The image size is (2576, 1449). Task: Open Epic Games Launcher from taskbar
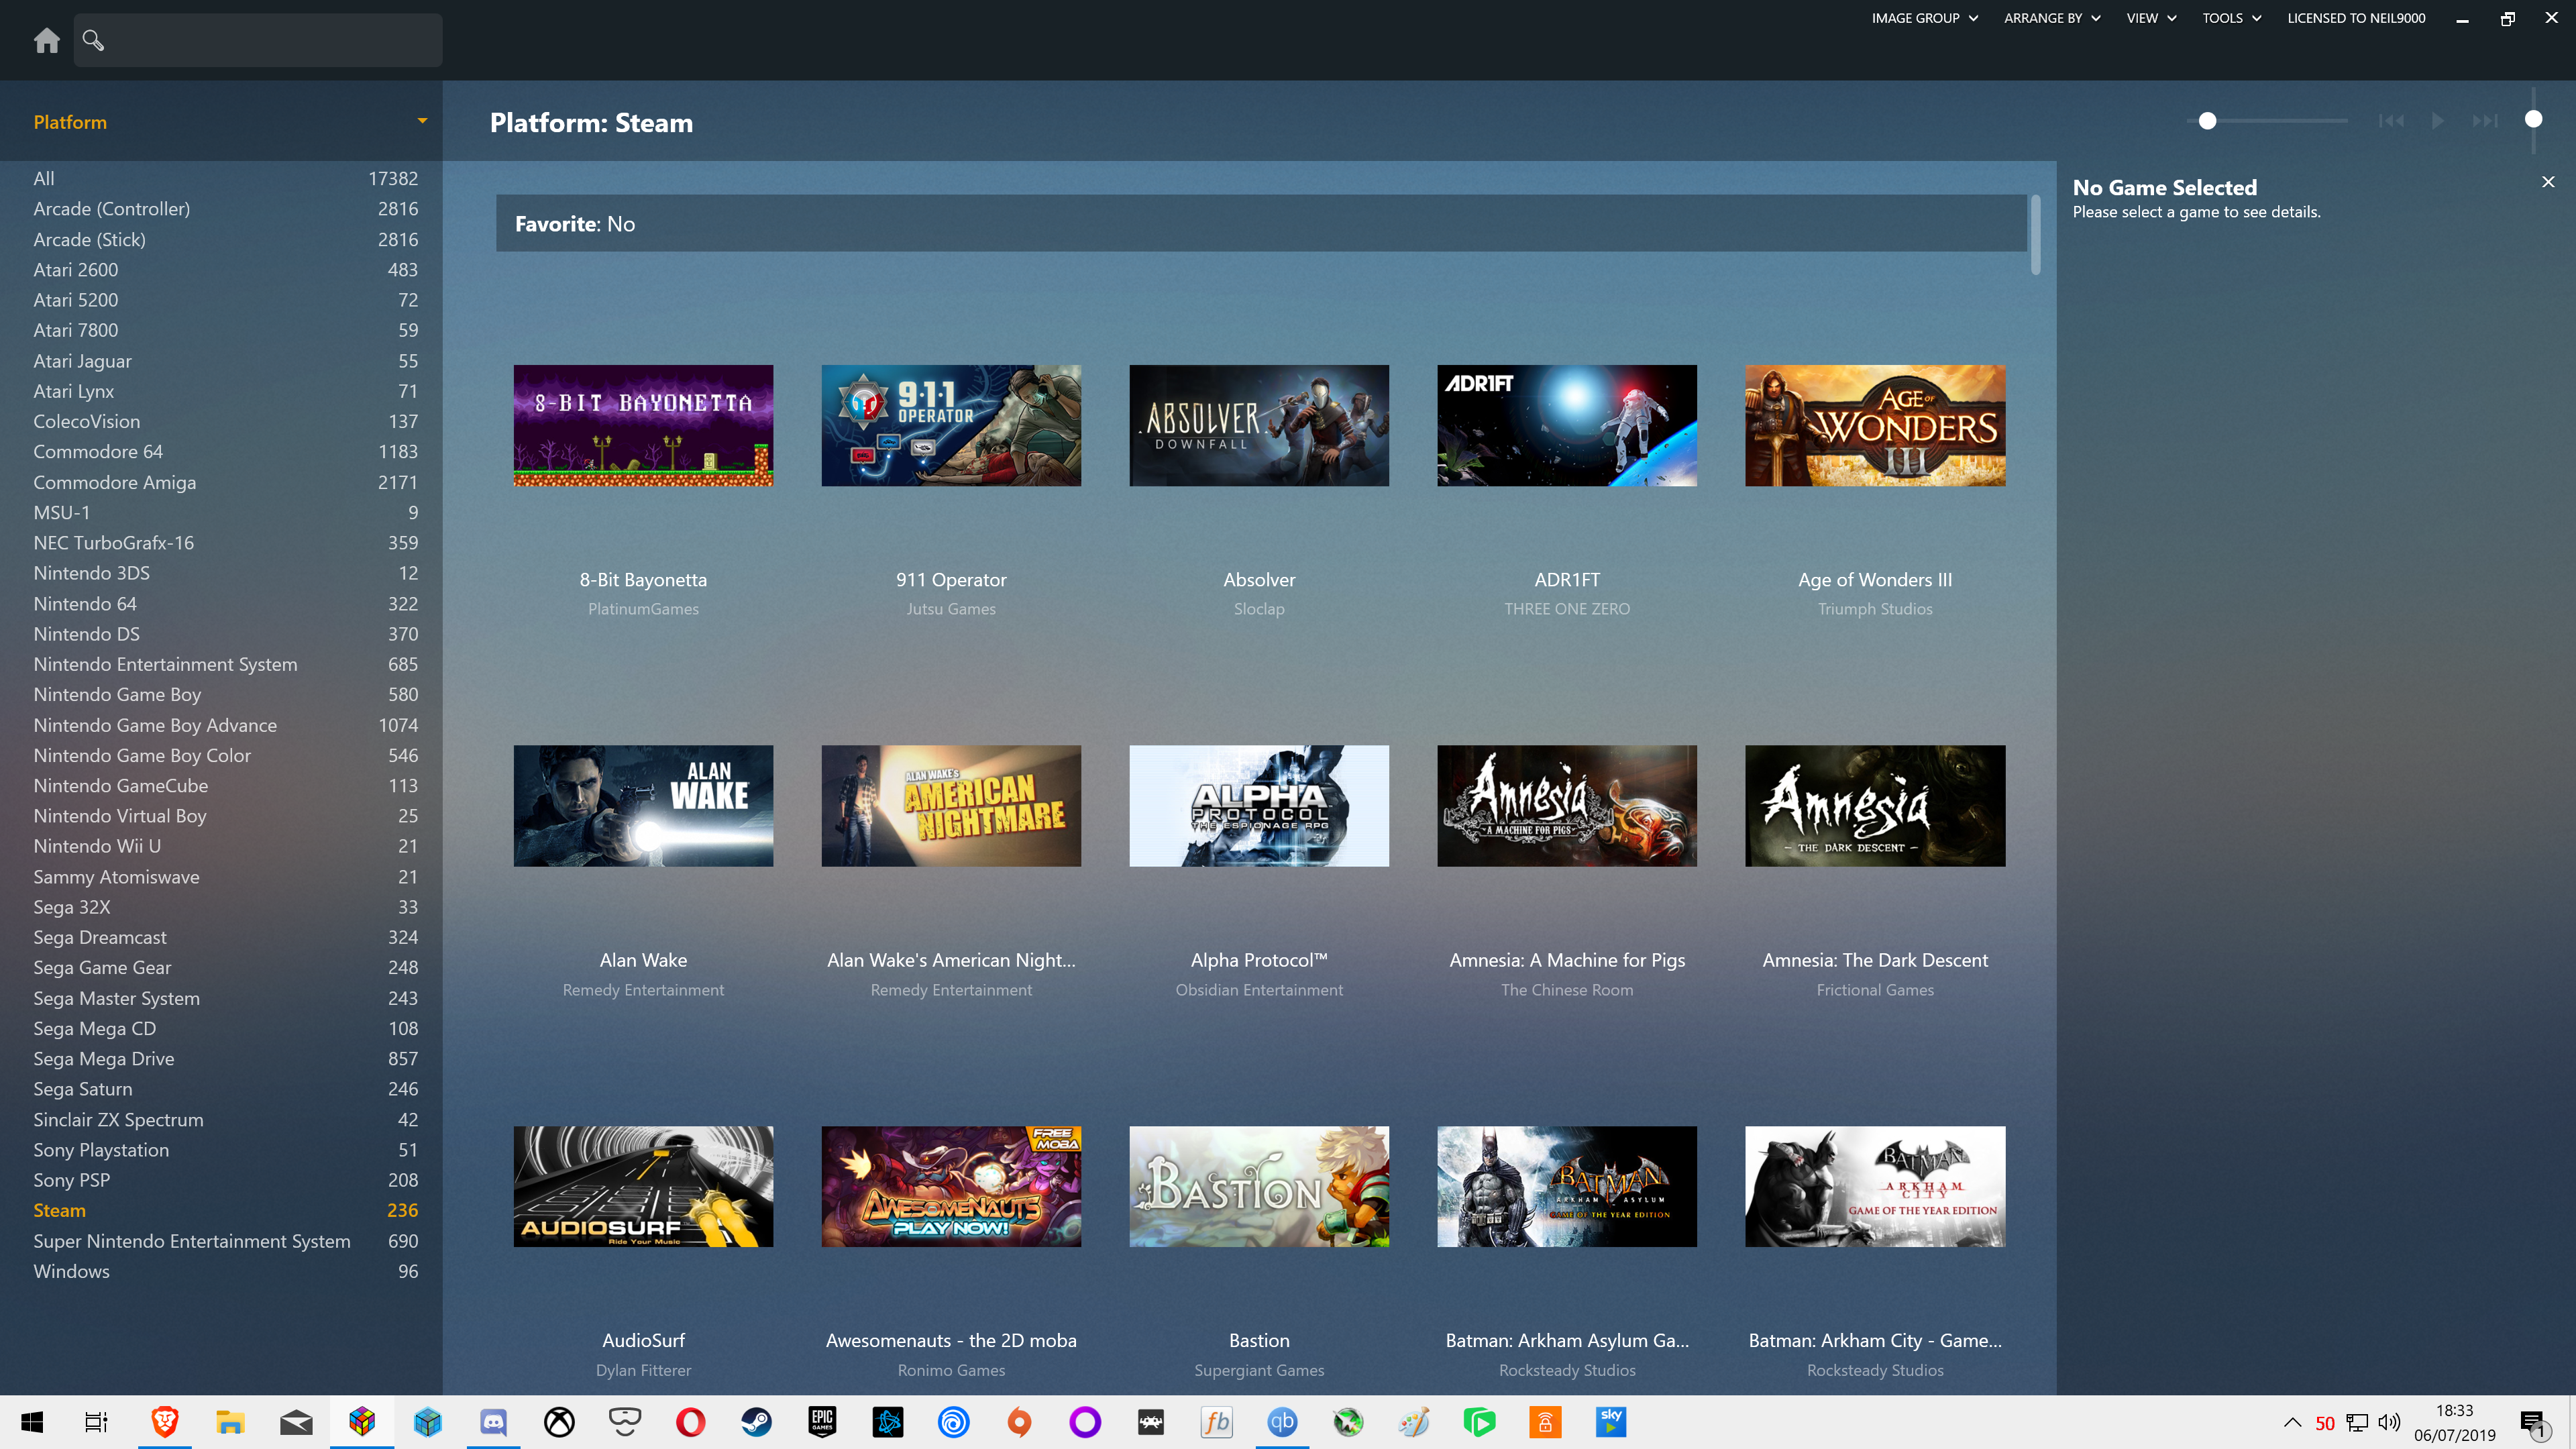(x=822, y=1422)
